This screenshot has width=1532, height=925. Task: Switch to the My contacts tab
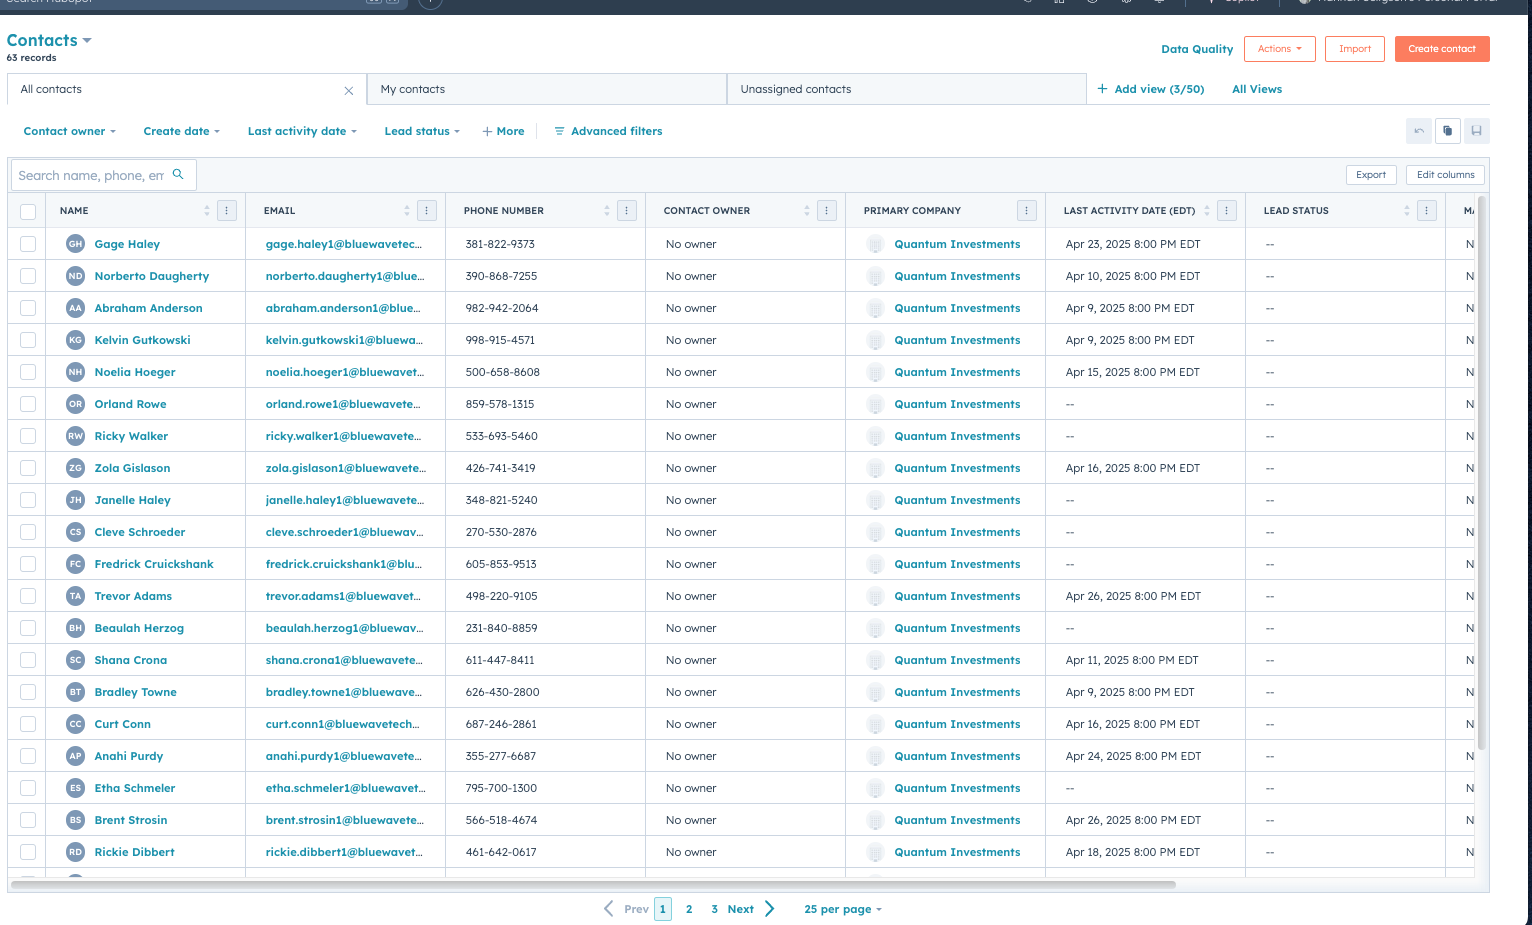point(412,89)
